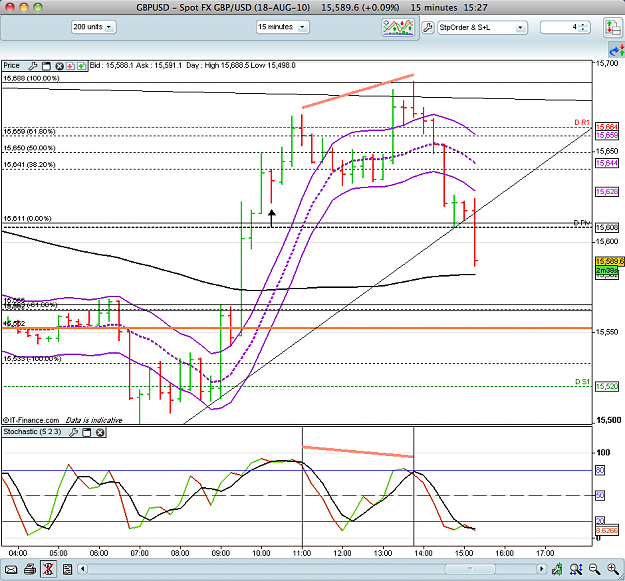Click the blue arrow trade icon
Image resolution: width=625 pixels, height=581 pixels.
pyautogui.click(x=616, y=51)
